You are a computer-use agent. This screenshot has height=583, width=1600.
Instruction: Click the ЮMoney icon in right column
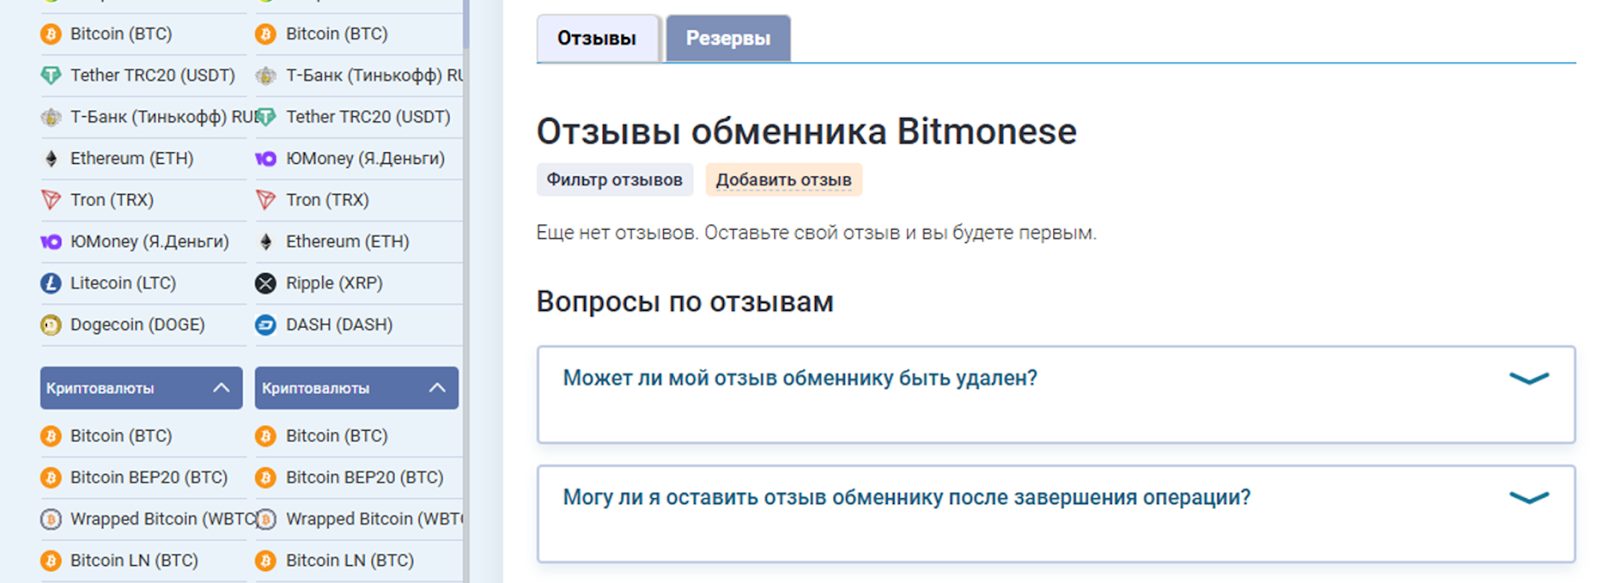[x=265, y=158]
